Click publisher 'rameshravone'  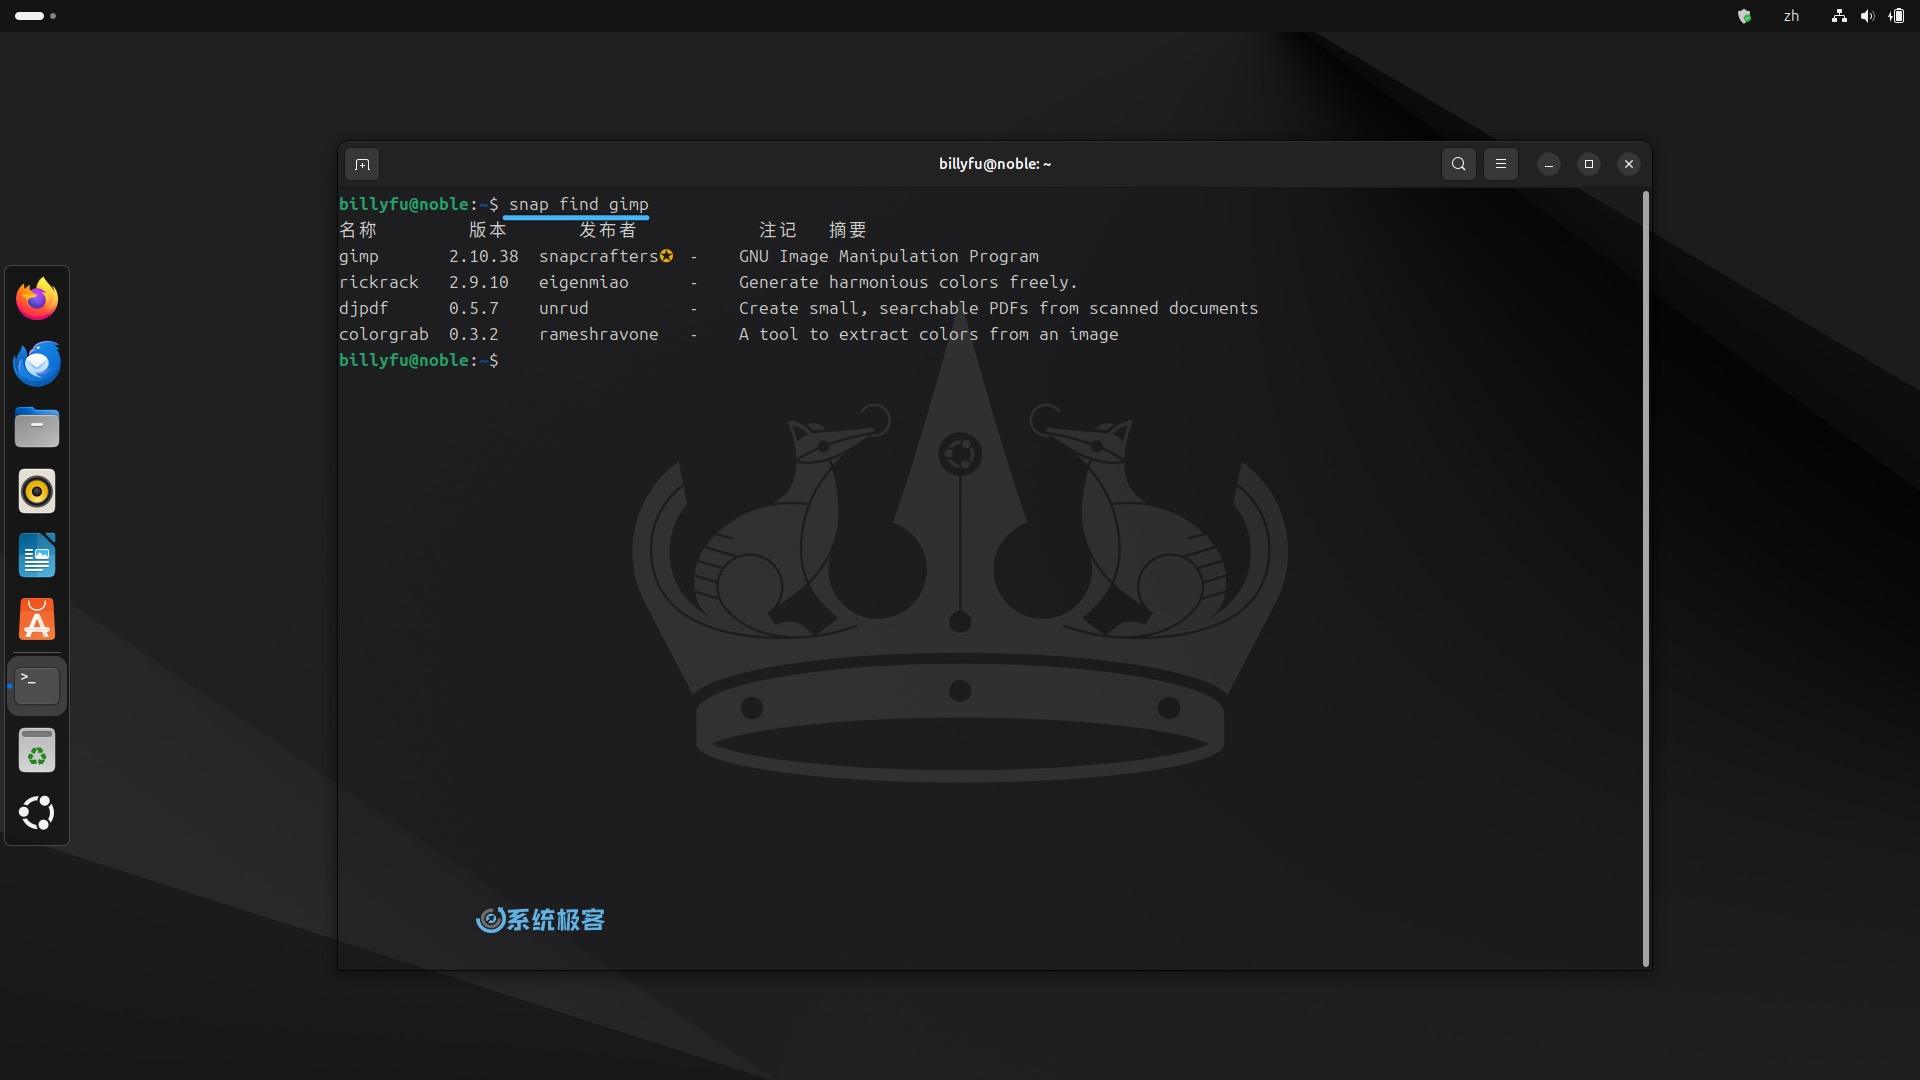(598, 334)
